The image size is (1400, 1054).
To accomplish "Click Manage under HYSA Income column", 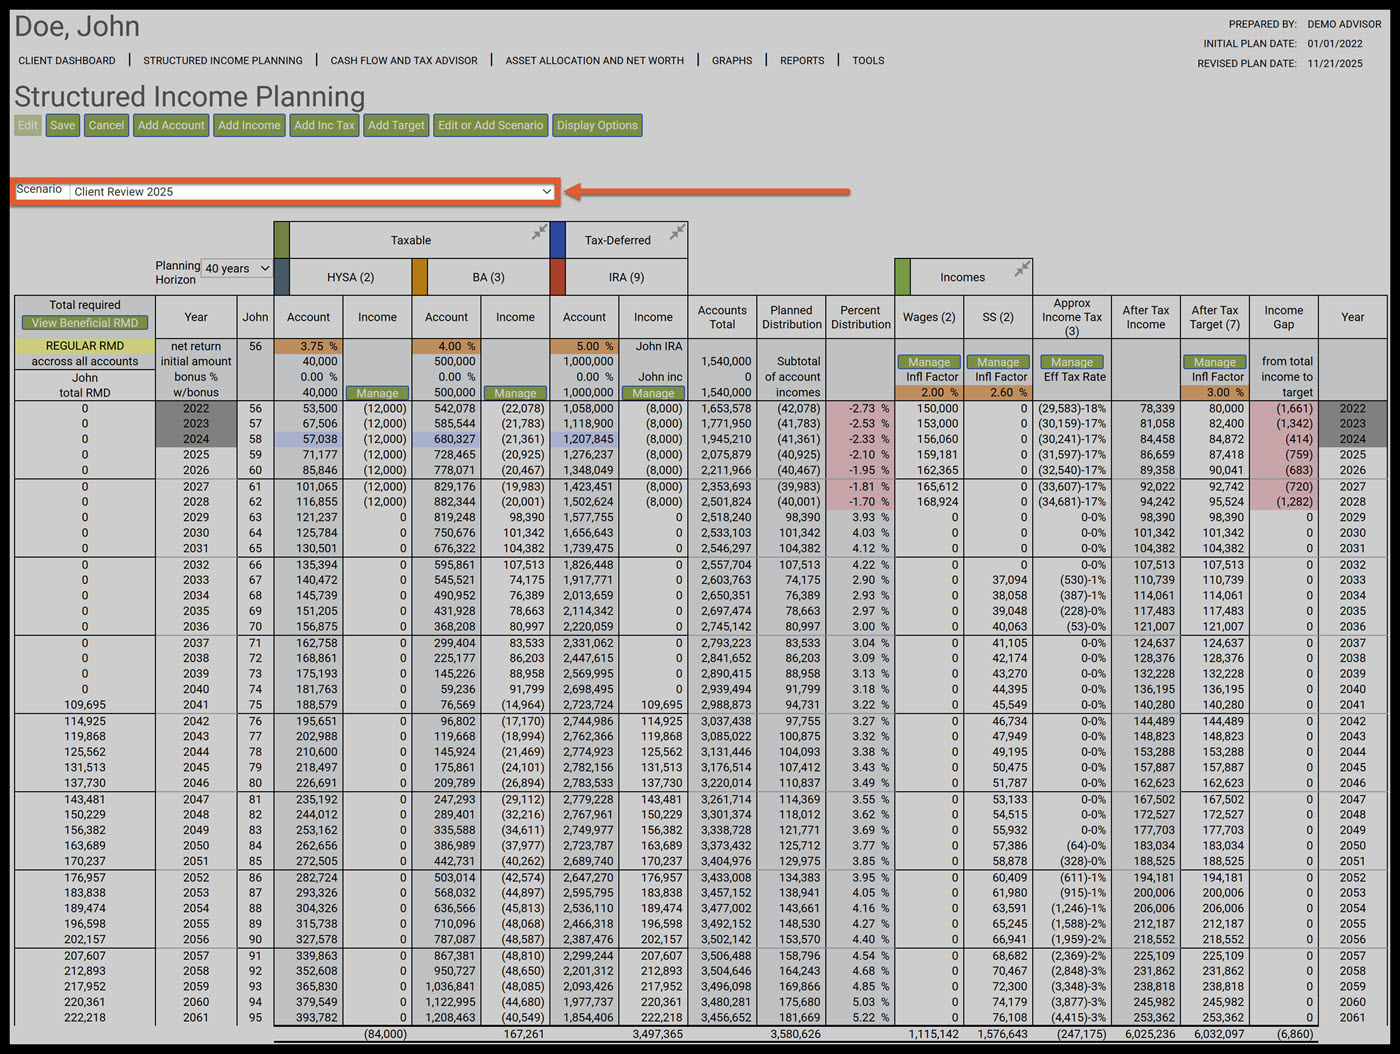I will coord(377,393).
